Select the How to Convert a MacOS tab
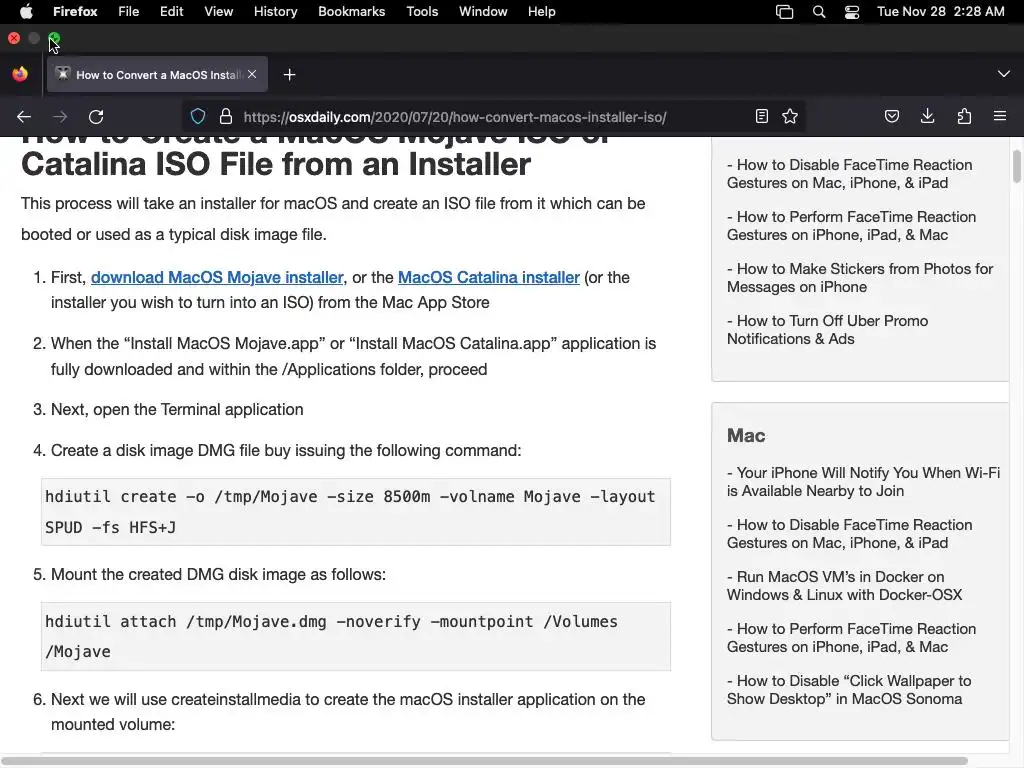Viewport: 1024px width, 768px height. point(157,74)
